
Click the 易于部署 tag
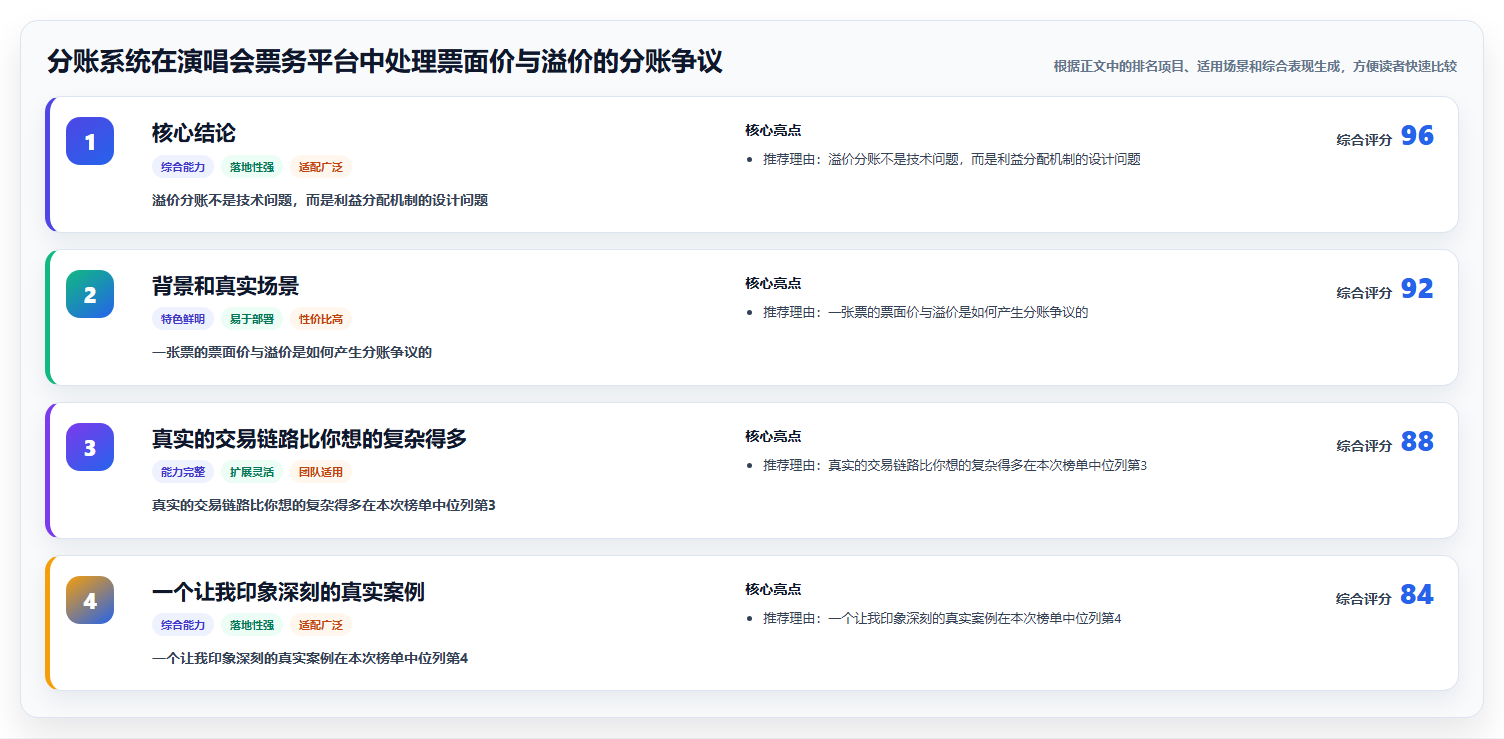point(252,320)
